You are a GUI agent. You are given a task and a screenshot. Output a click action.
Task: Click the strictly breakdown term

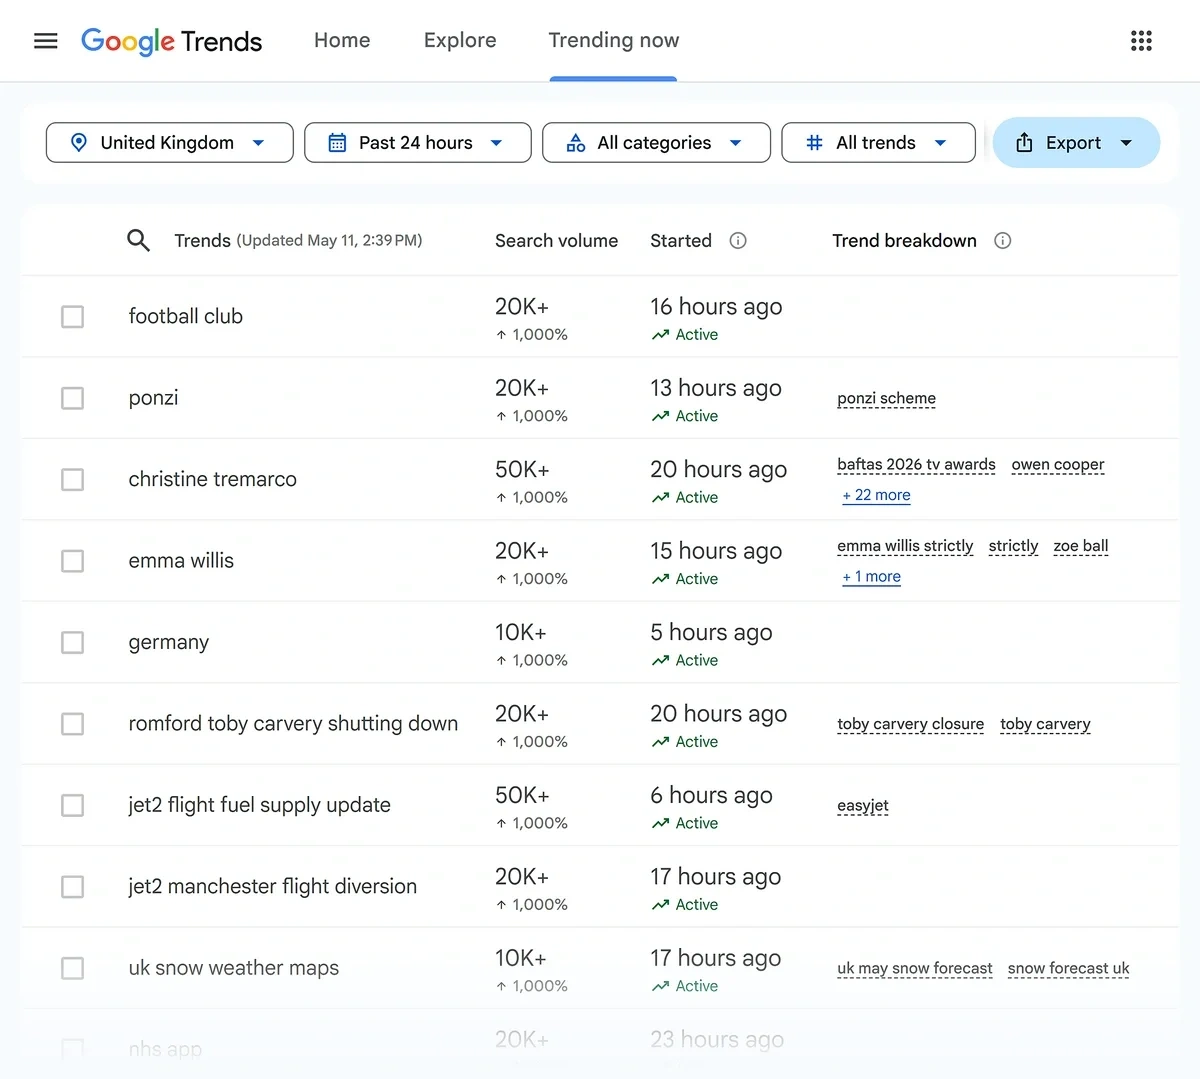click(1013, 546)
